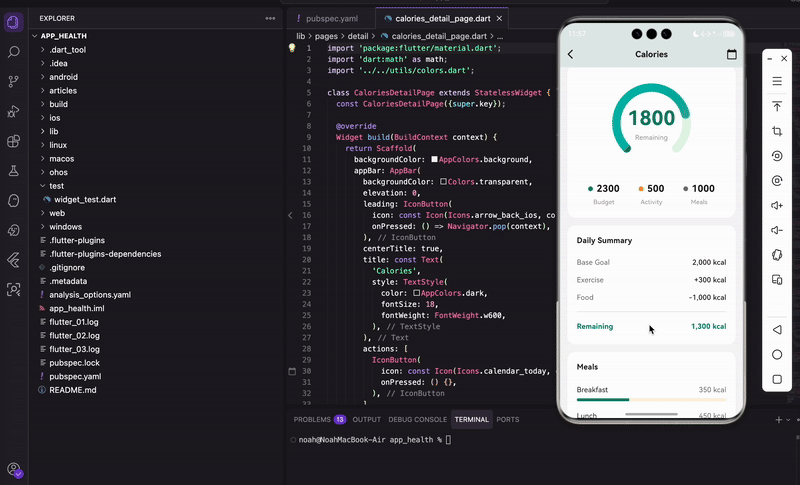
Task: Open the Testing flask icon view
Action: 14,170
